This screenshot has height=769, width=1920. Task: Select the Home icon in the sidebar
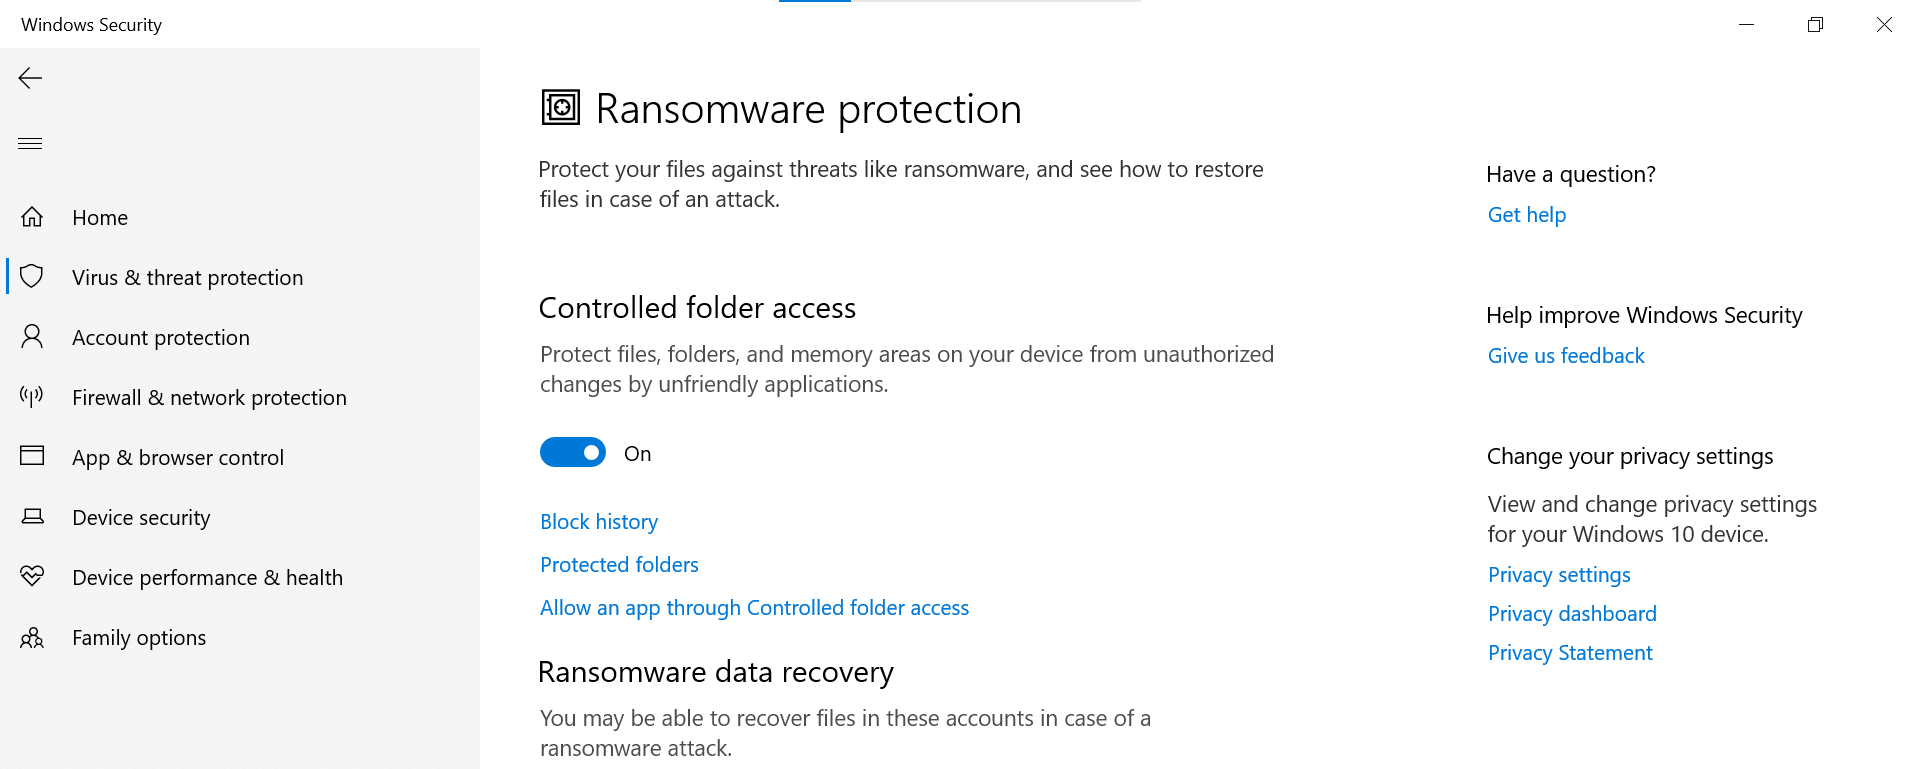[x=32, y=217]
